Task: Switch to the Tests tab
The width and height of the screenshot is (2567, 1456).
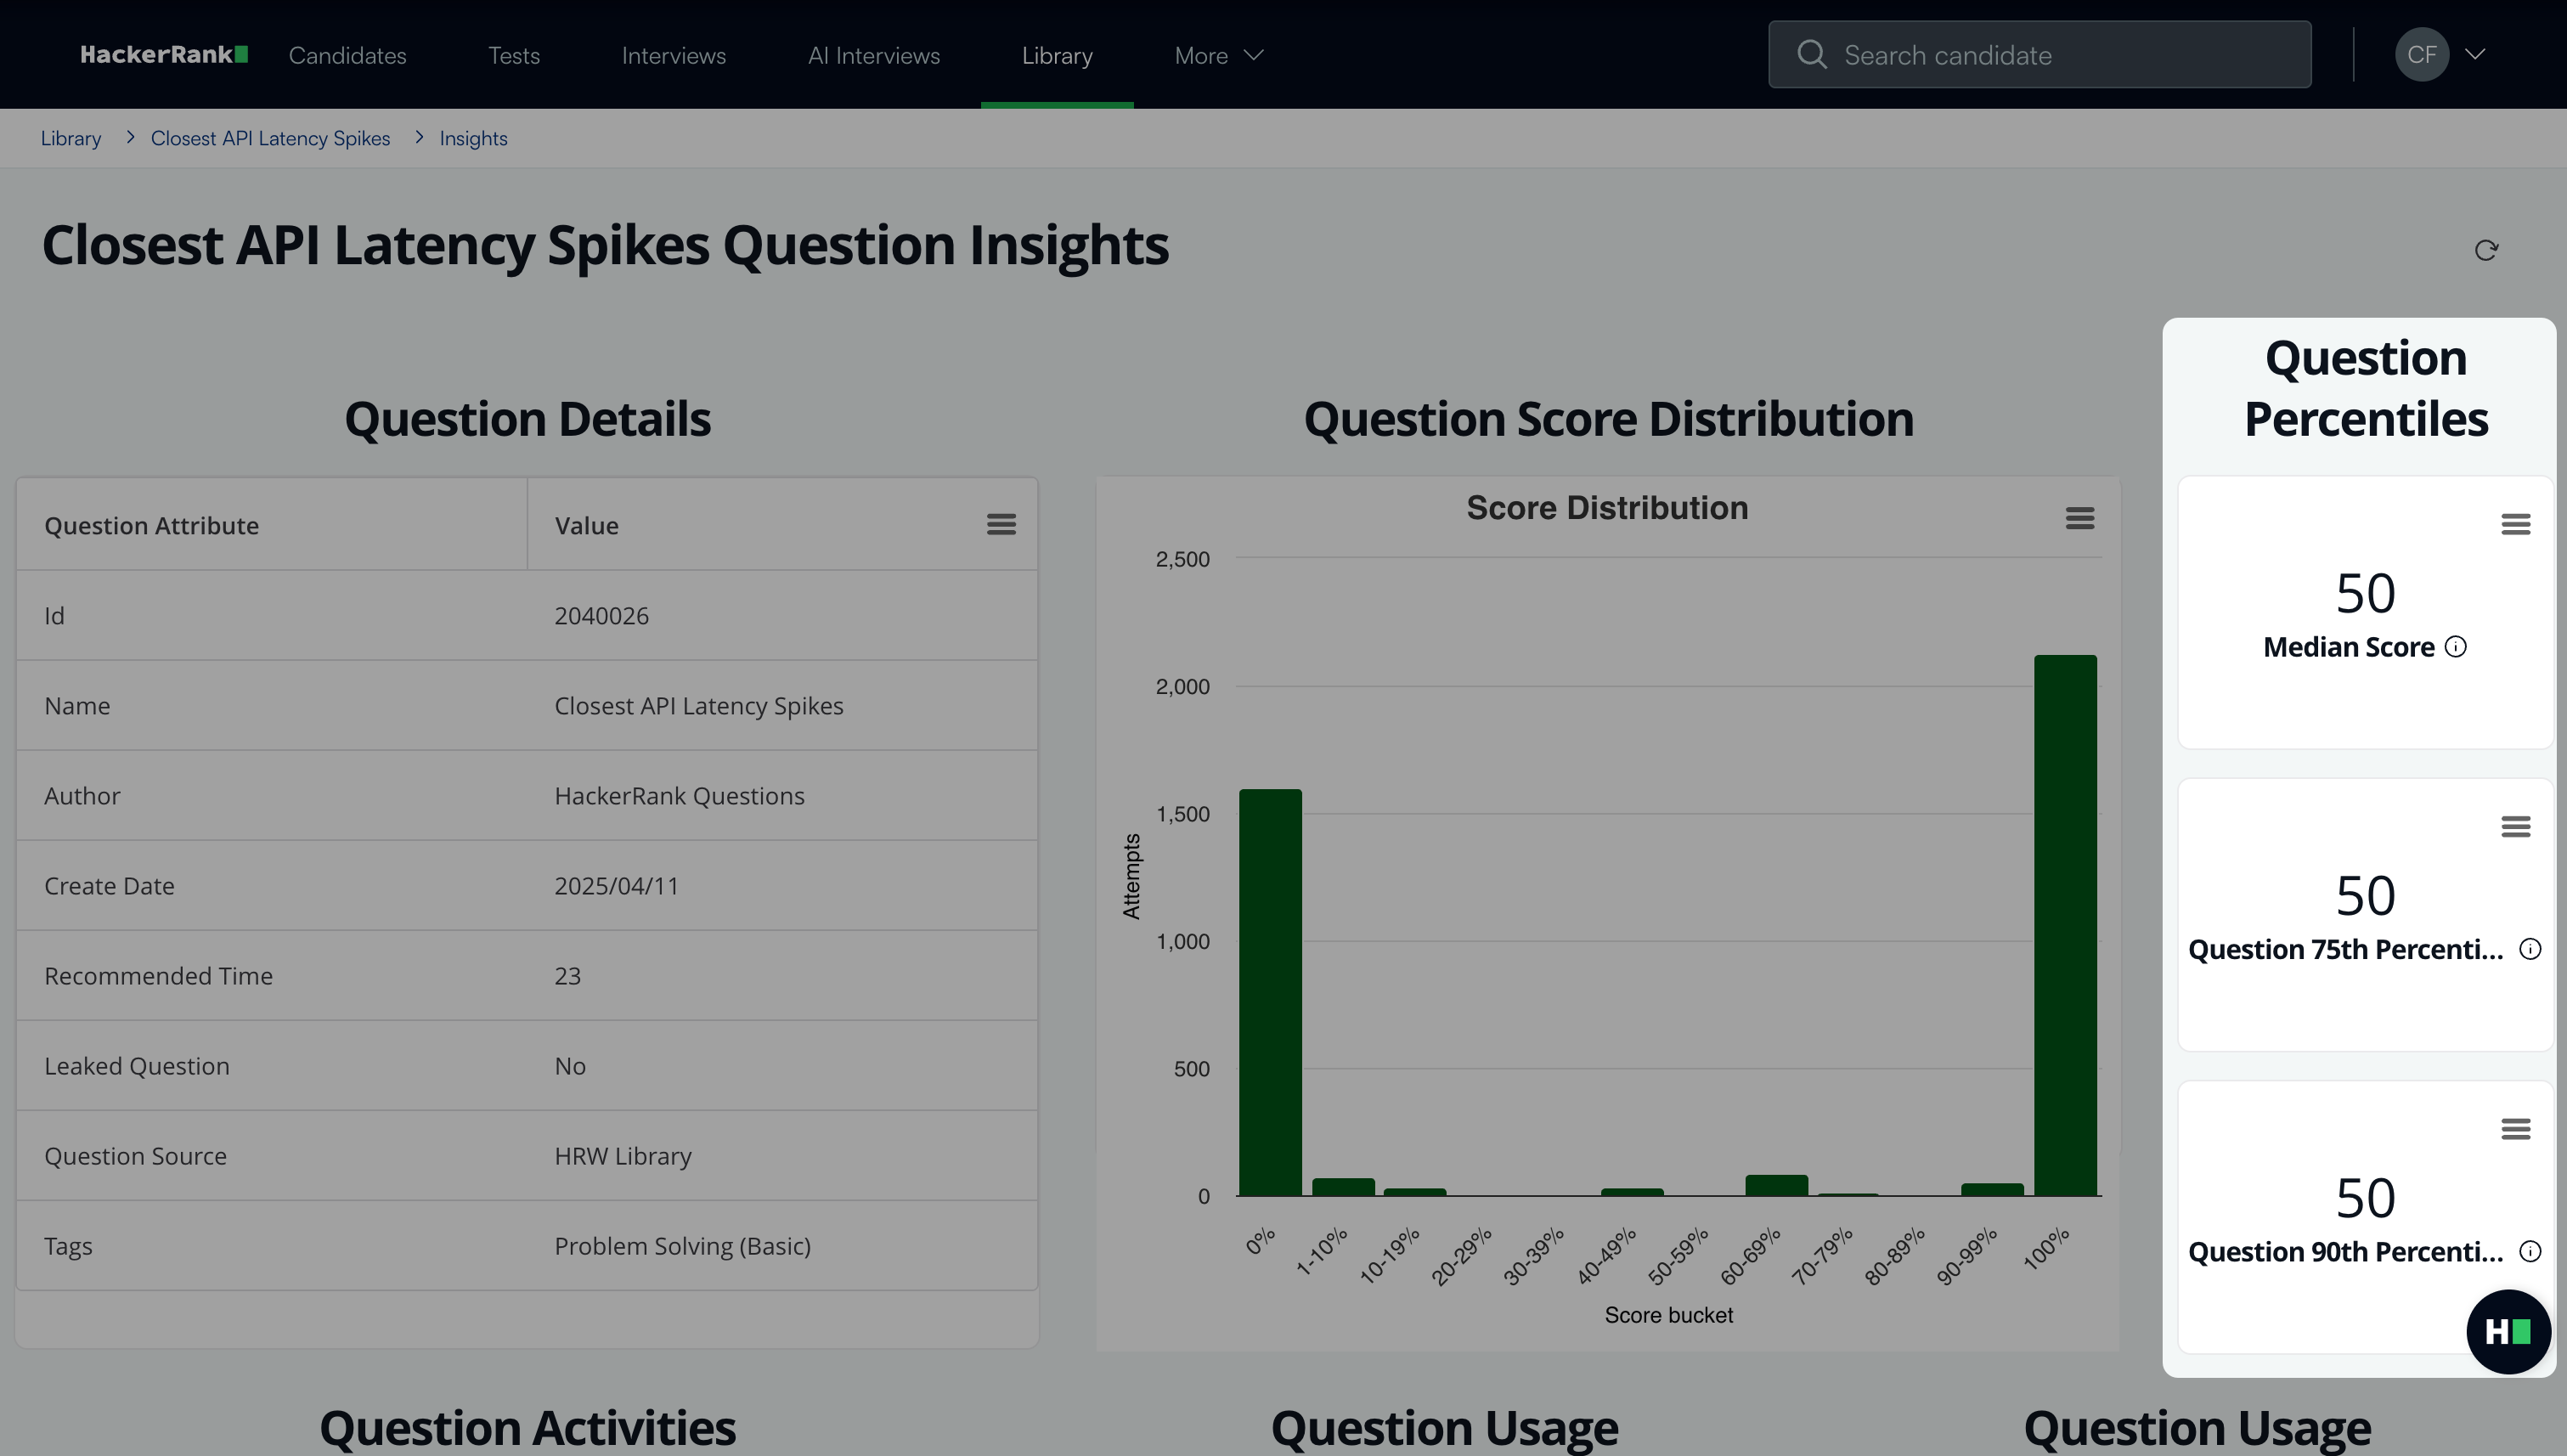Action: point(513,55)
